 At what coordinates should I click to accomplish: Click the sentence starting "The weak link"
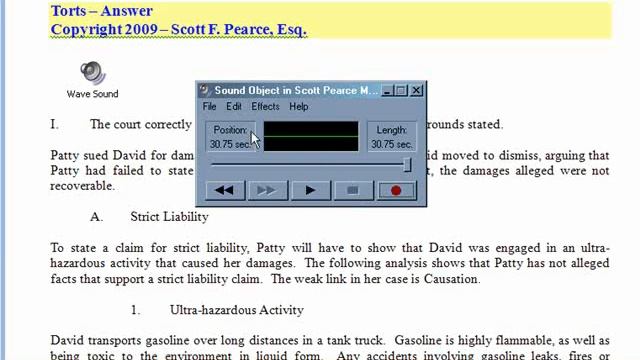(x=376, y=279)
